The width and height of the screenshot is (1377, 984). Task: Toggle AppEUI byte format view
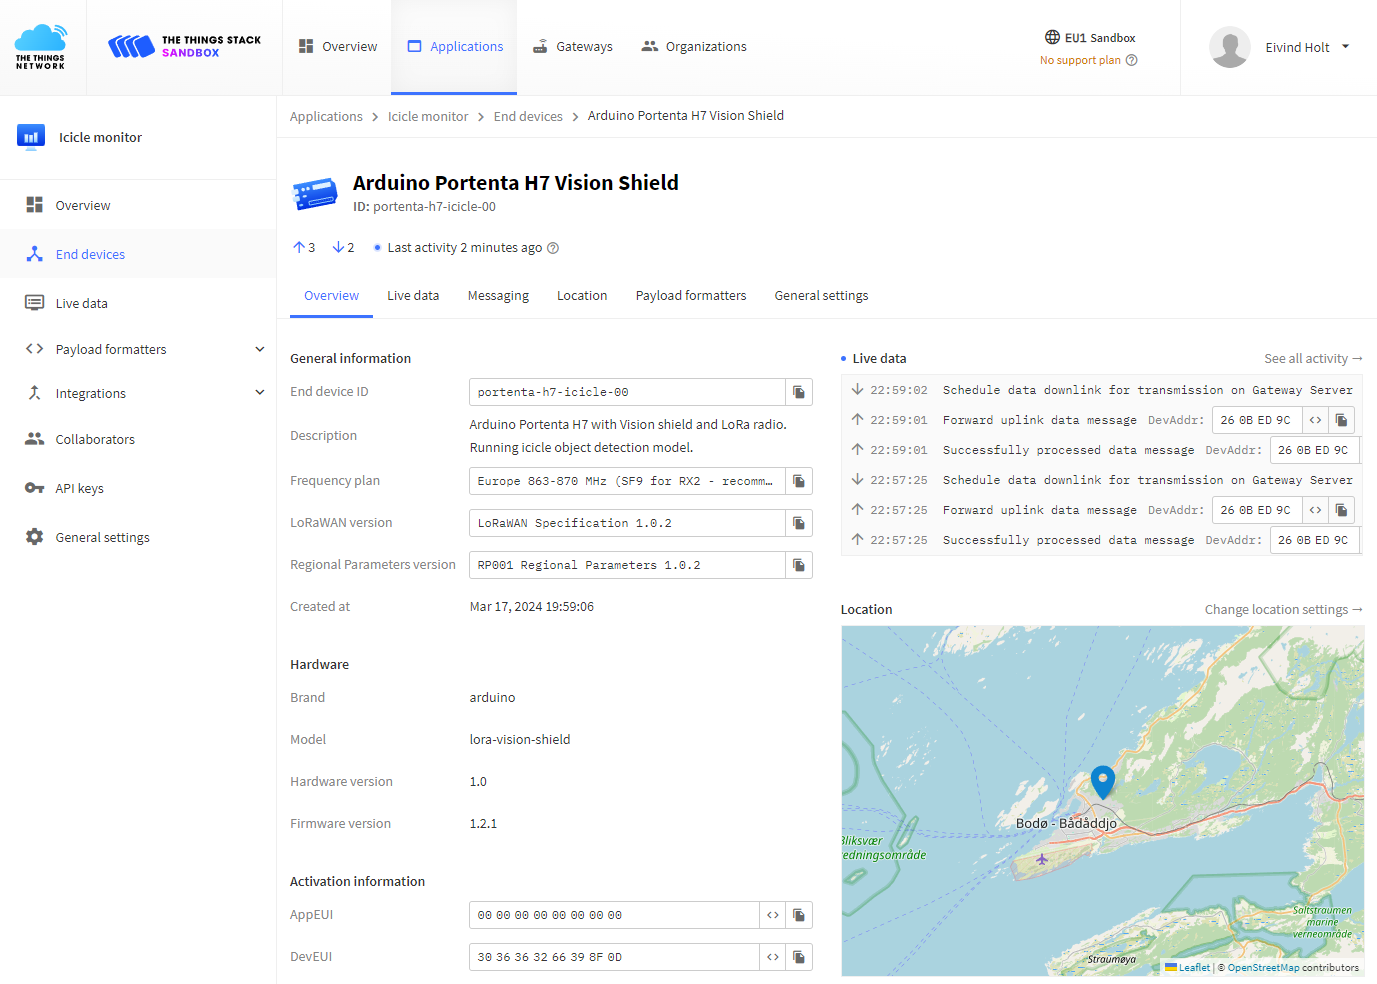772,915
